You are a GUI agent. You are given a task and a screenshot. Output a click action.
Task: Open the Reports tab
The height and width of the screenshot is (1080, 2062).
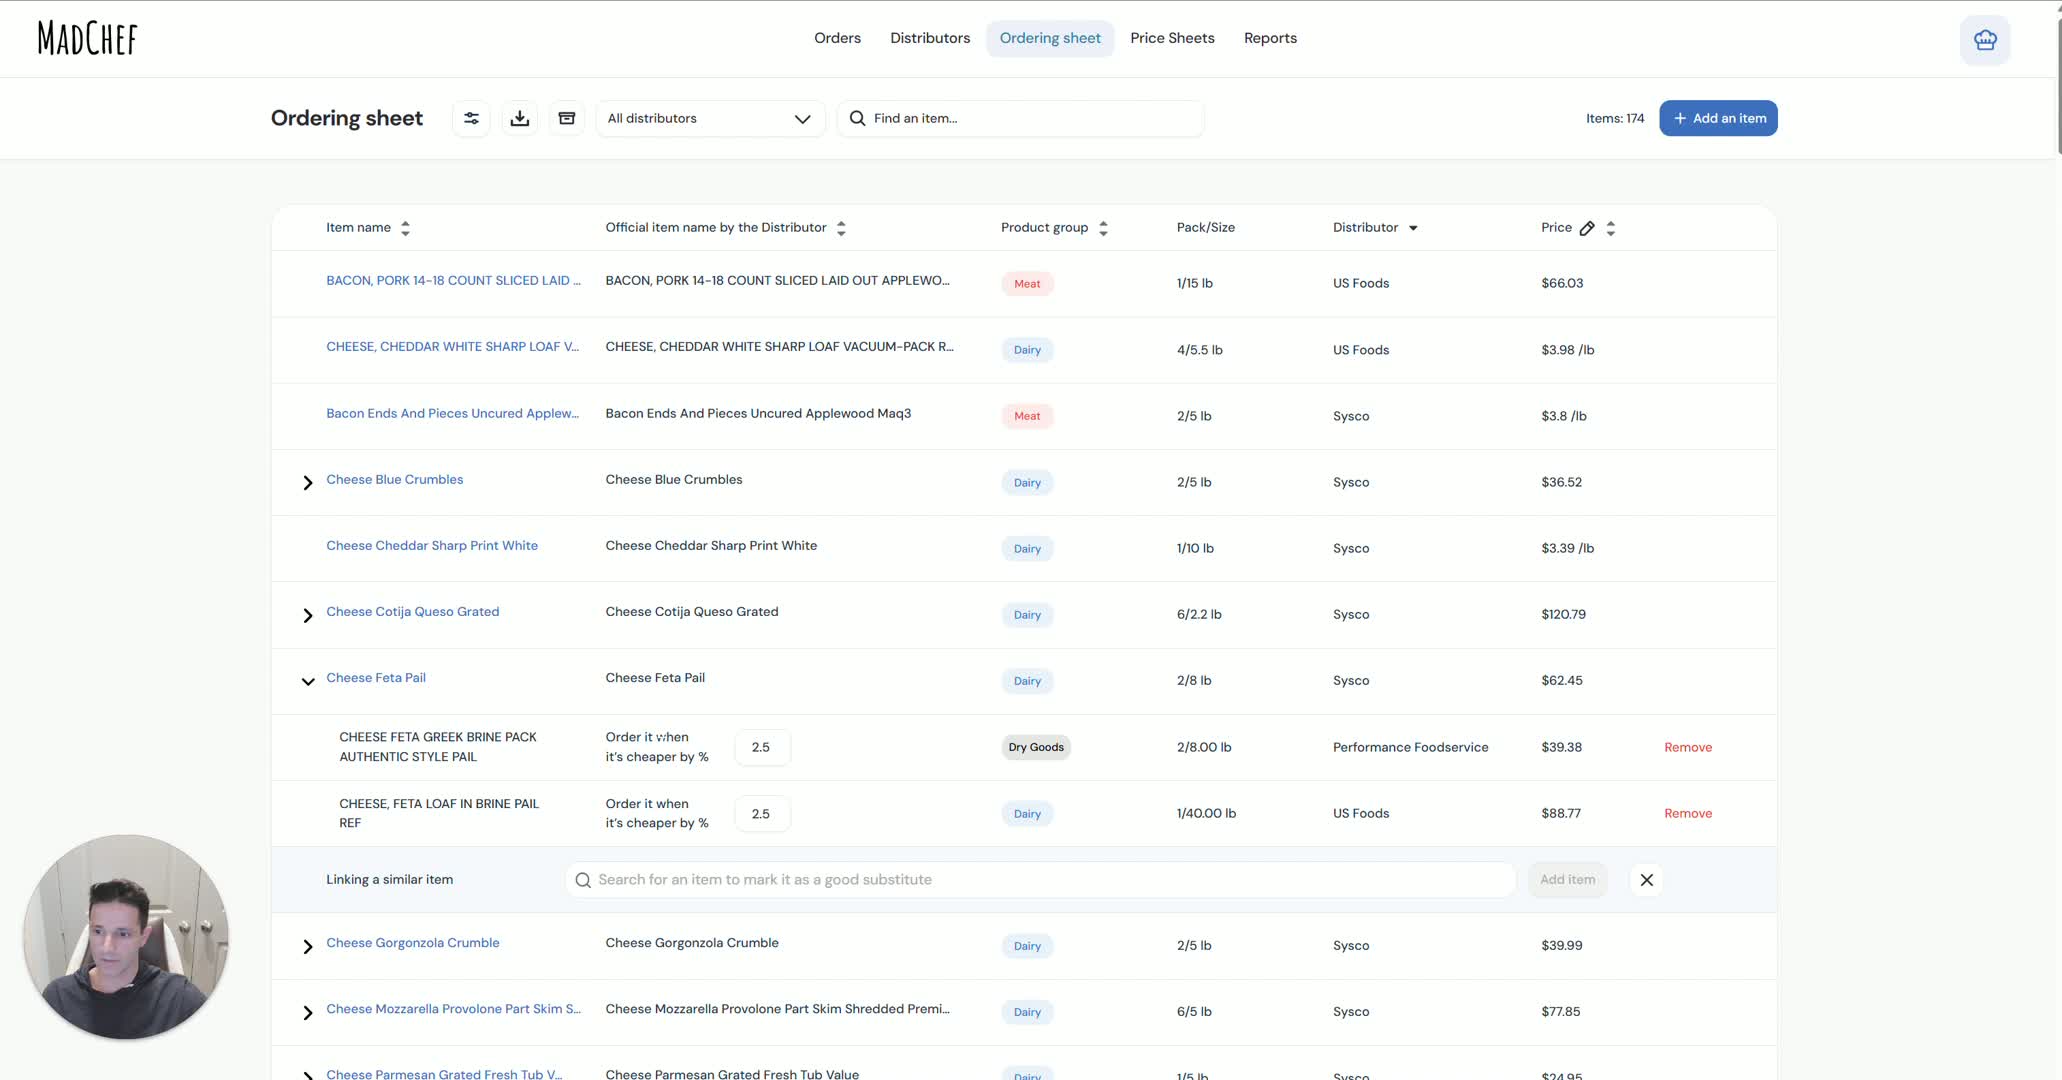[x=1270, y=38]
